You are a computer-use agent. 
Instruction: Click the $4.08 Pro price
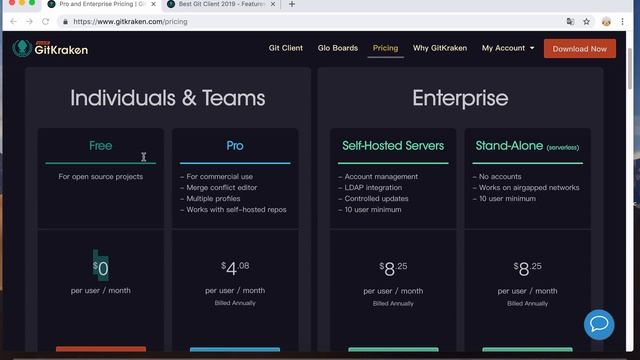pyautogui.click(x=235, y=268)
